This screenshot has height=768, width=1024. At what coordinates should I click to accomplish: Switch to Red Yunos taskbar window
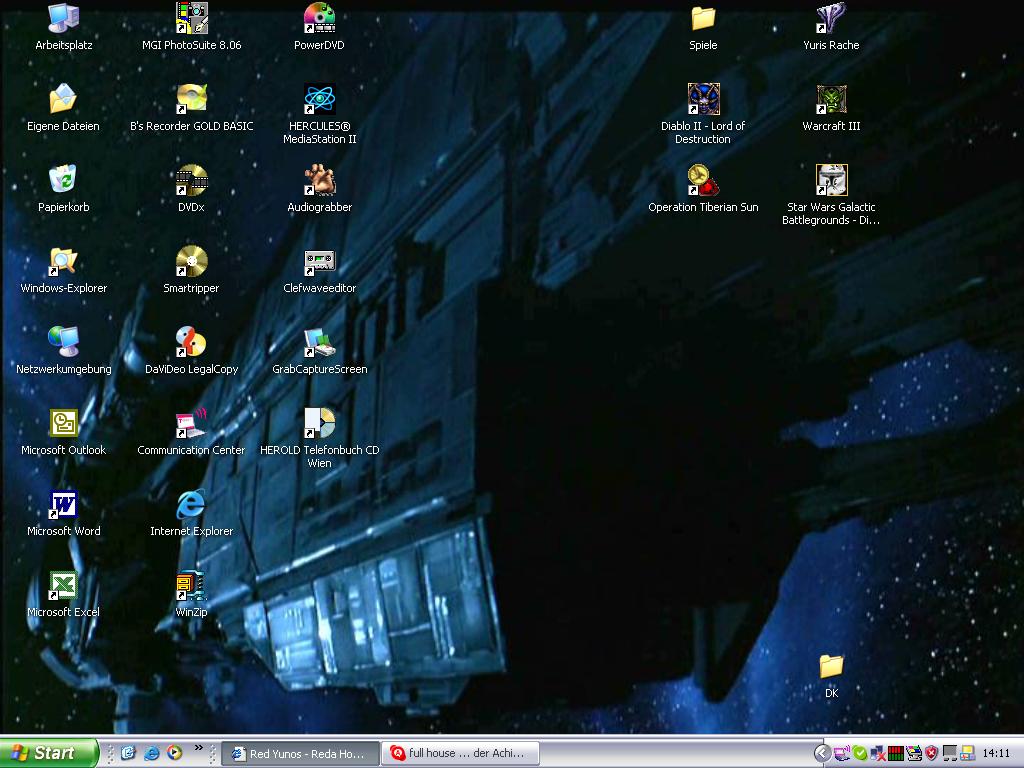[x=300, y=753]
